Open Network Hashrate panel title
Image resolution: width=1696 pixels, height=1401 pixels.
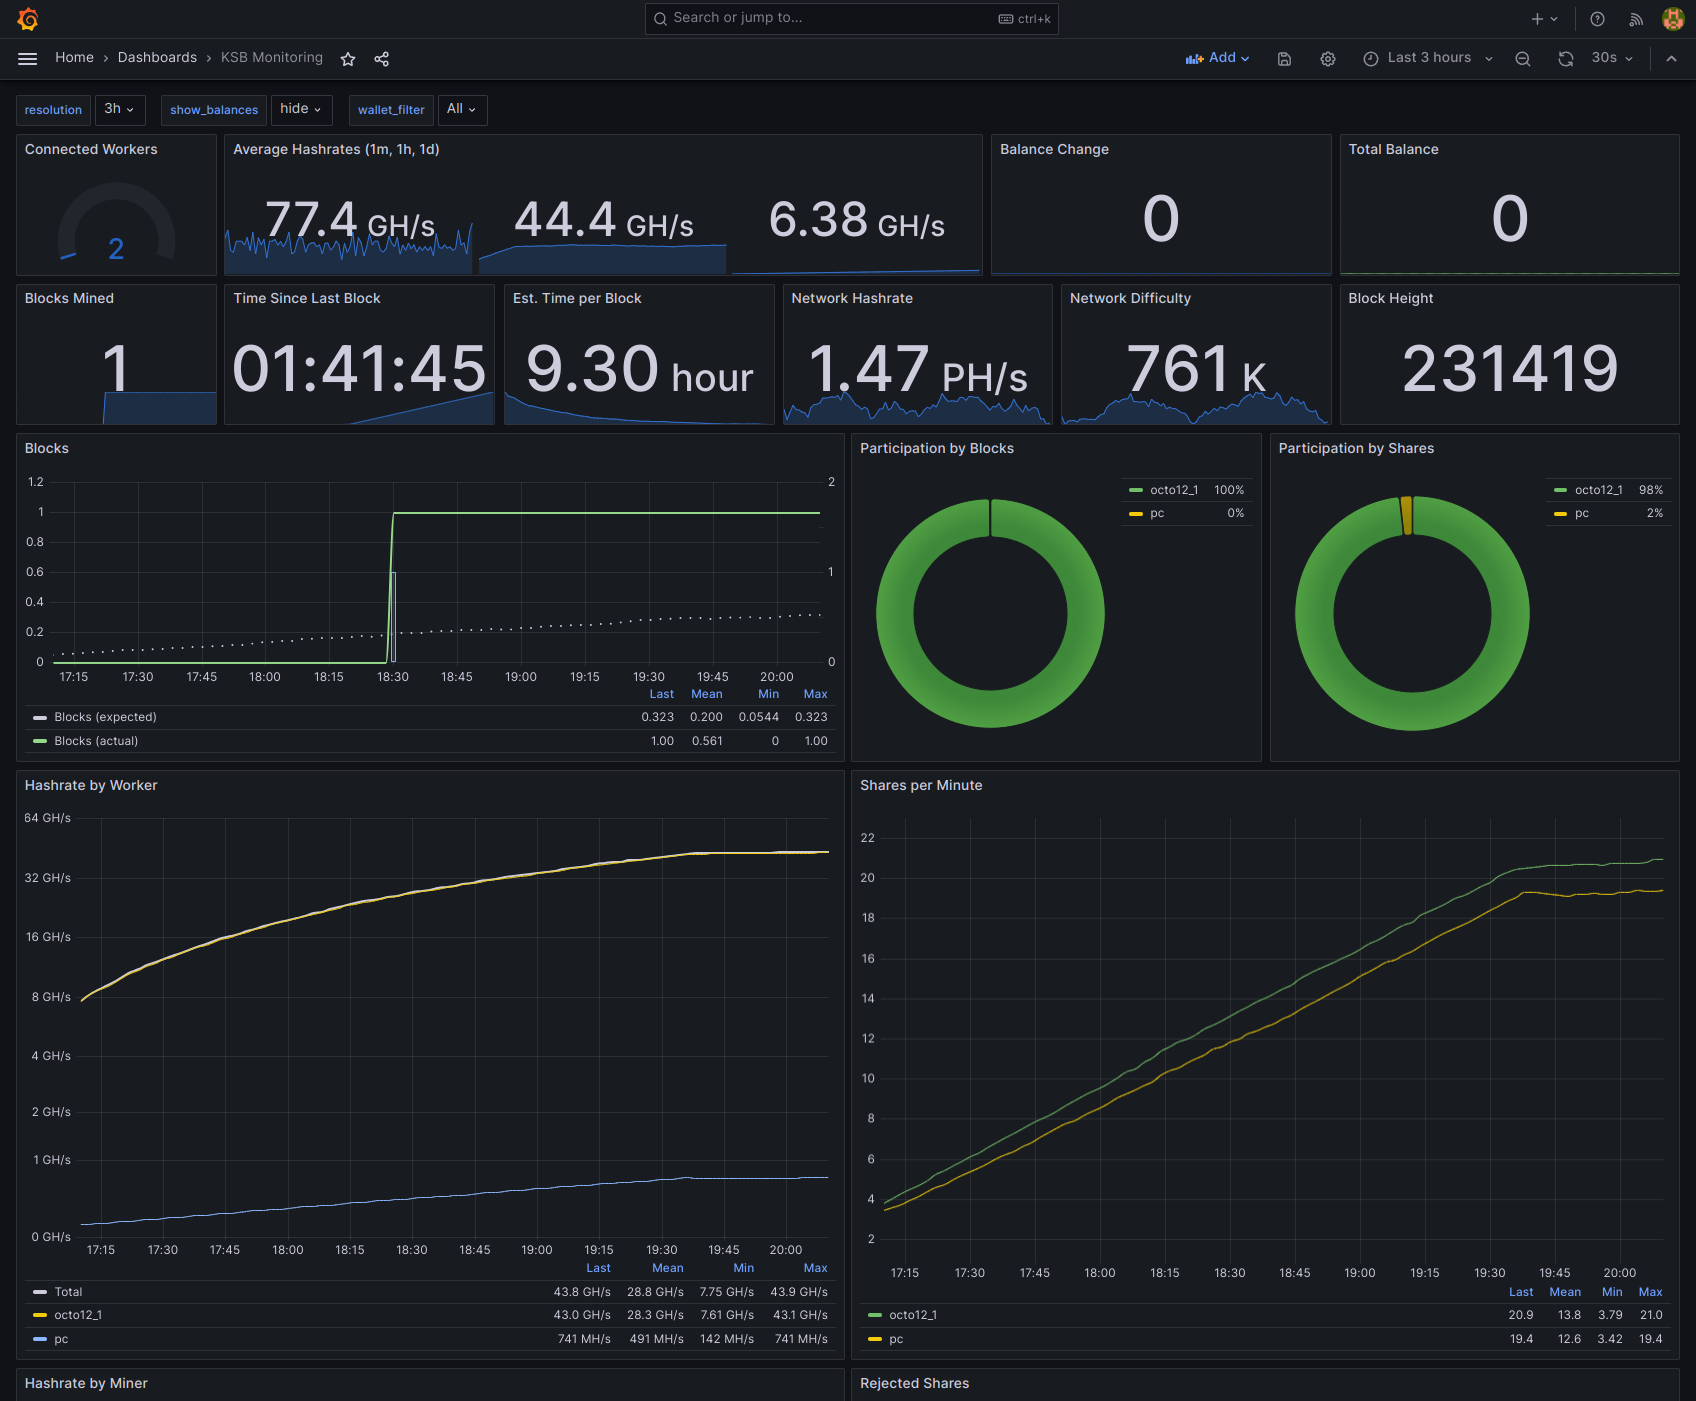point(852,298)
